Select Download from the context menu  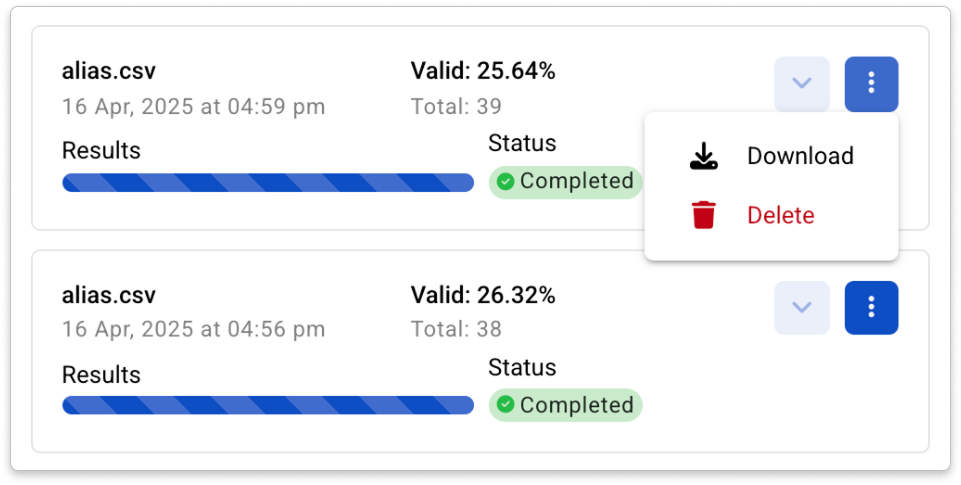(799, 156)
